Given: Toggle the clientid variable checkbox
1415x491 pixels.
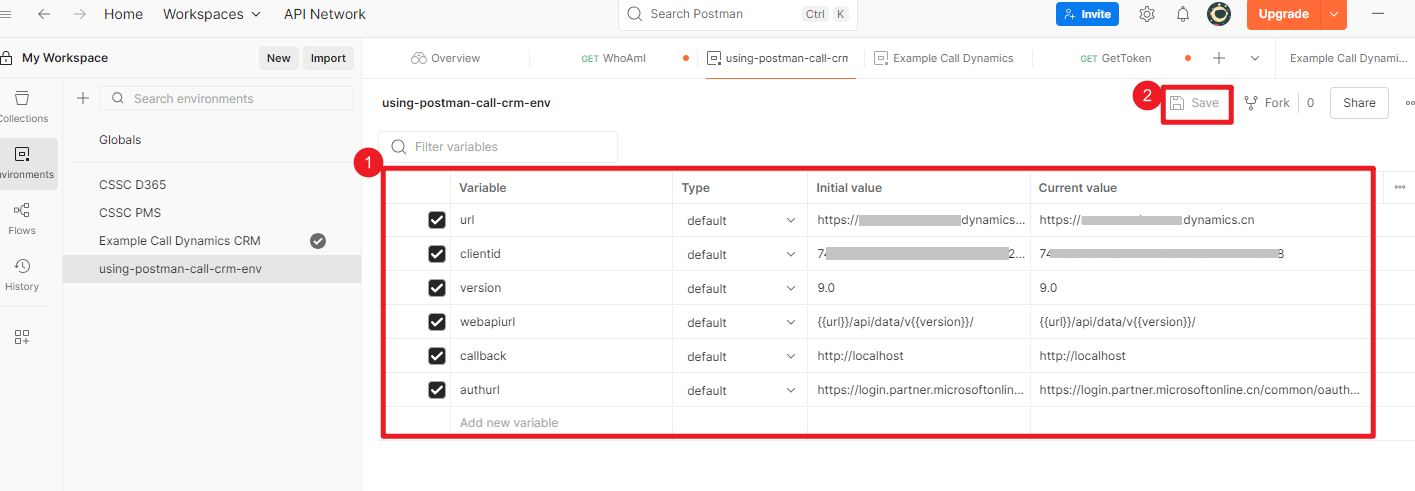Looking at the screenshot, I should pyautogui.click(x=437, y=254).
